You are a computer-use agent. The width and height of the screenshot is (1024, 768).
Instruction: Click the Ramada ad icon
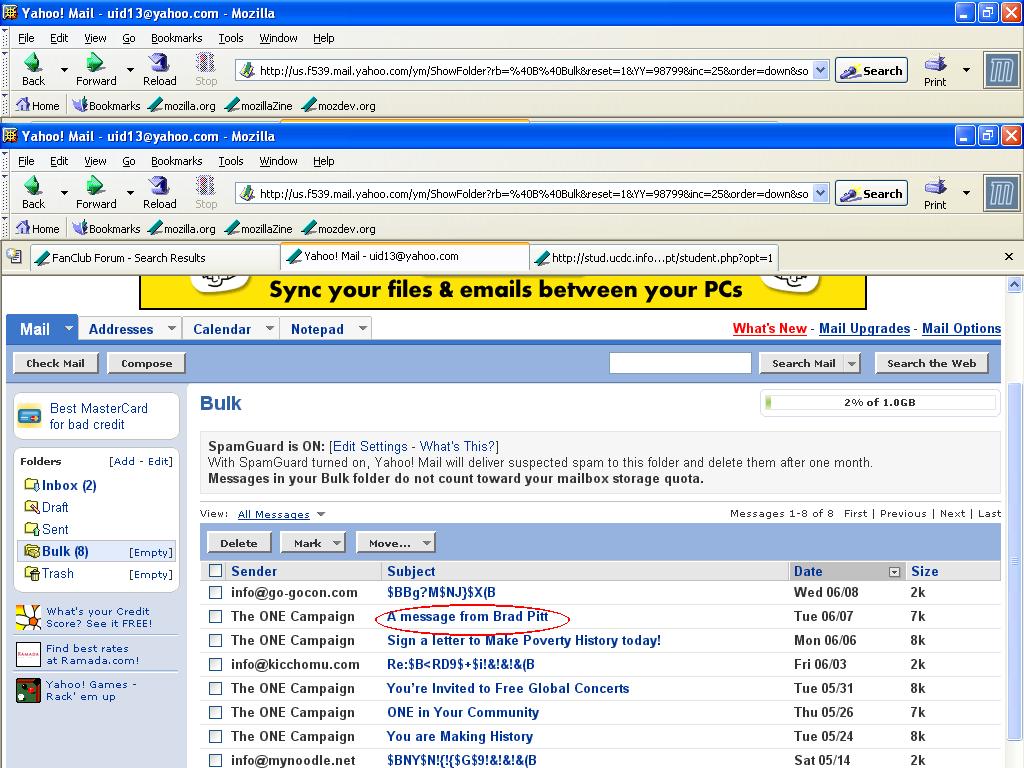click(28, 655)
